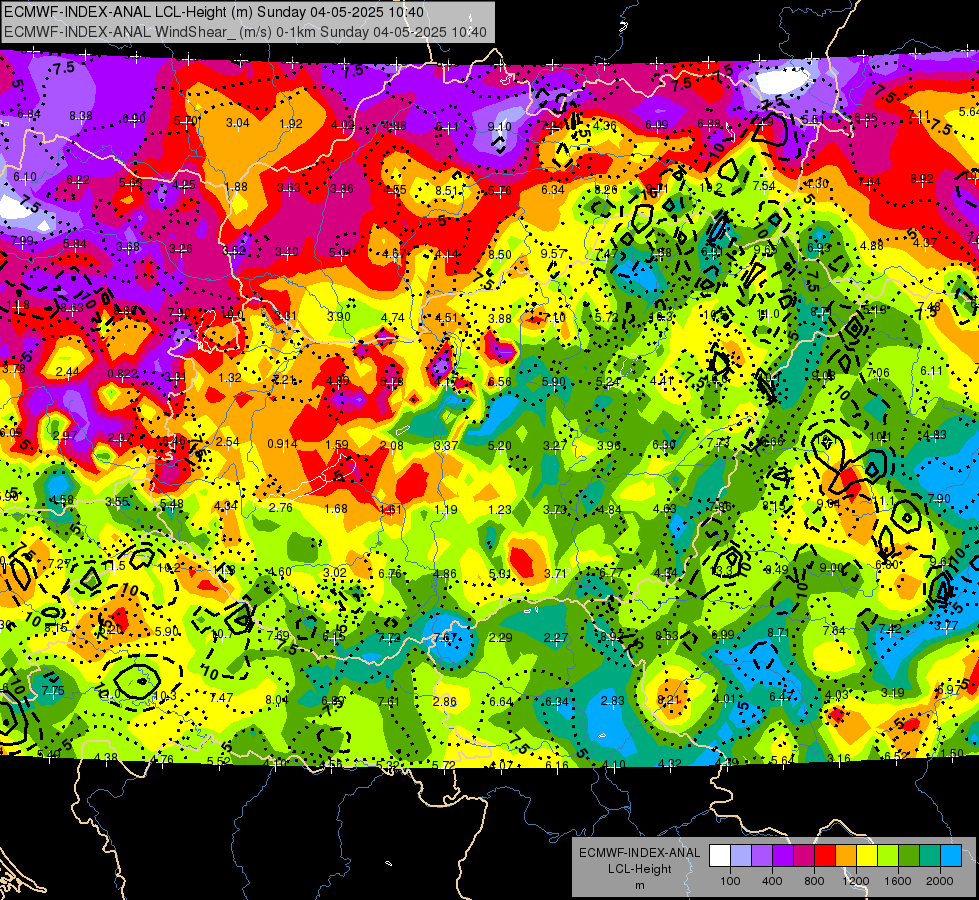Screen dimensions: 979x900
Task: Click the grid value 2.86
Action: coord(445,701)
